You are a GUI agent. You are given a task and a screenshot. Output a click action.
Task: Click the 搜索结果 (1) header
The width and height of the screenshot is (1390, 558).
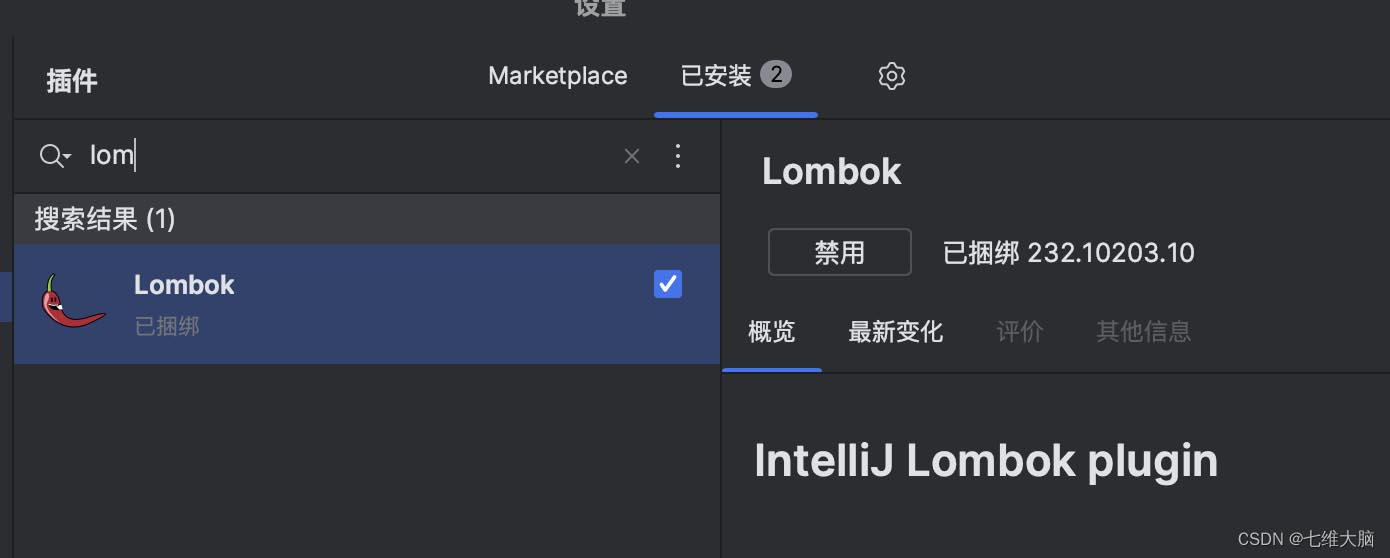click(105, 219)
